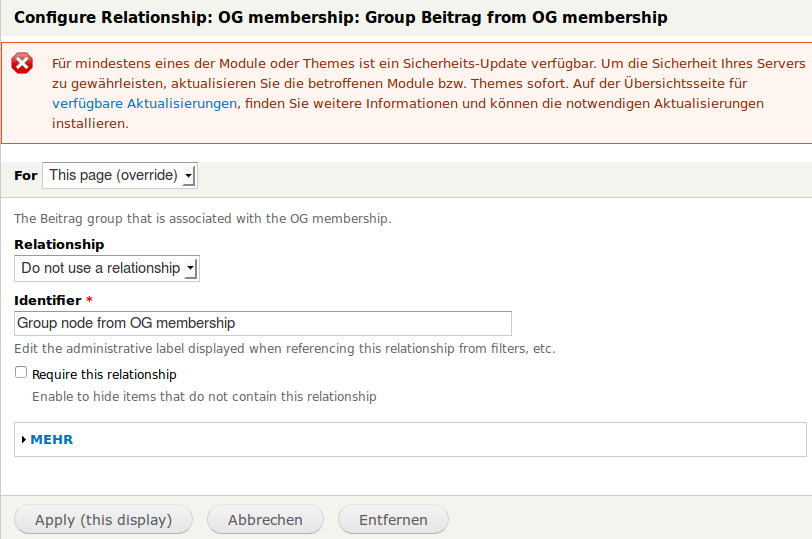Screen dimensions: 812x539
Task: Click into the Identifier text field
Action: [263, 323]
